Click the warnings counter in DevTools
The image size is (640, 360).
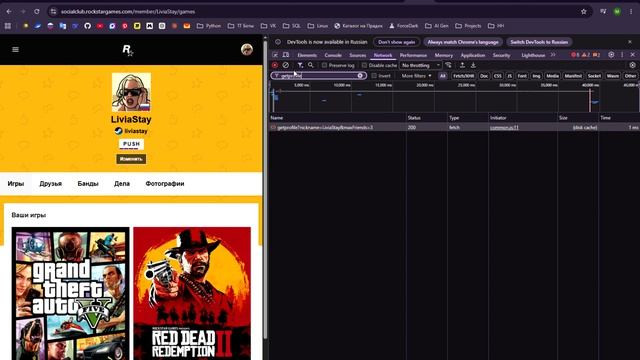(586, 55)
